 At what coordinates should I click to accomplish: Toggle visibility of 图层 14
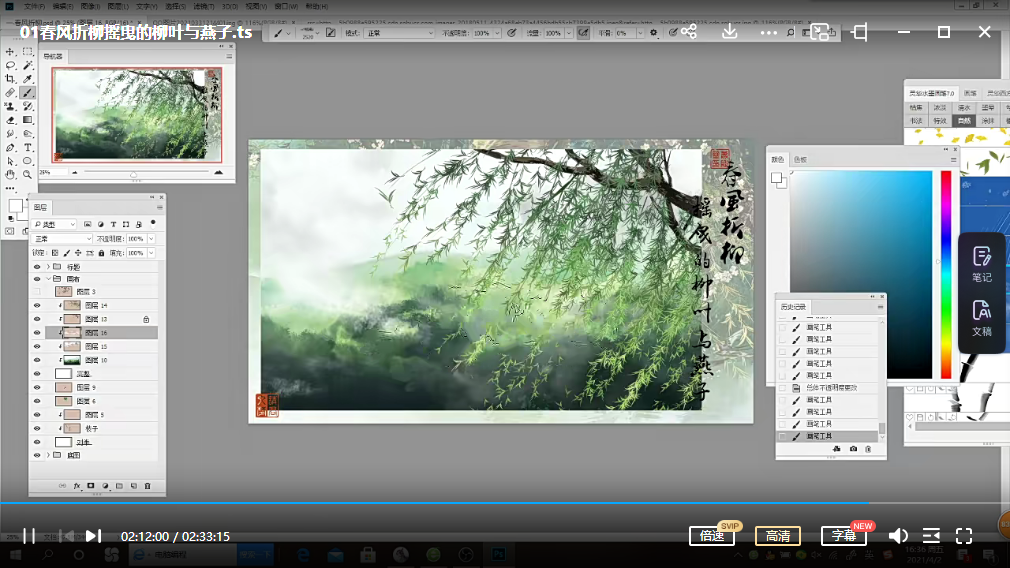37,306
